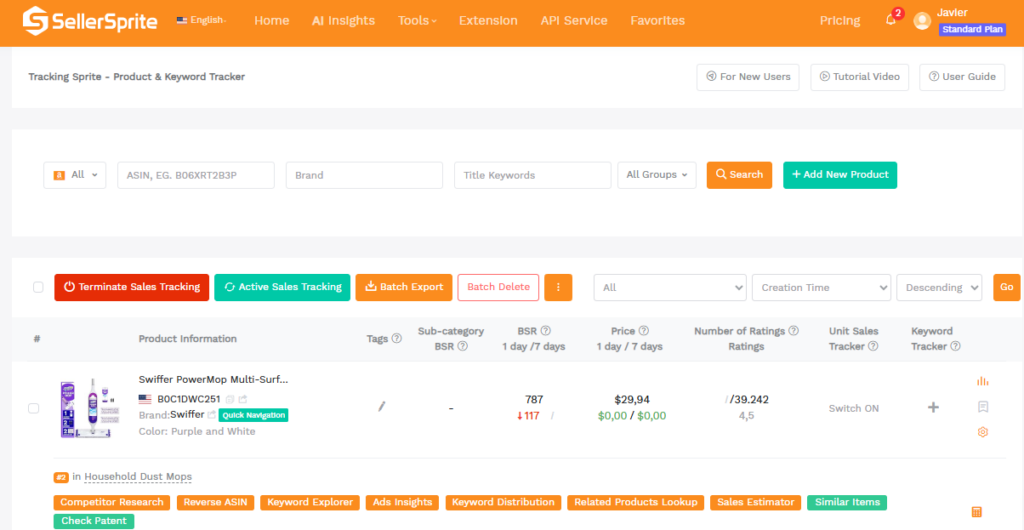Open the bar chart icon for Swiffer row
This screenshot has width=1024, height=530.
tap(982, 381)
